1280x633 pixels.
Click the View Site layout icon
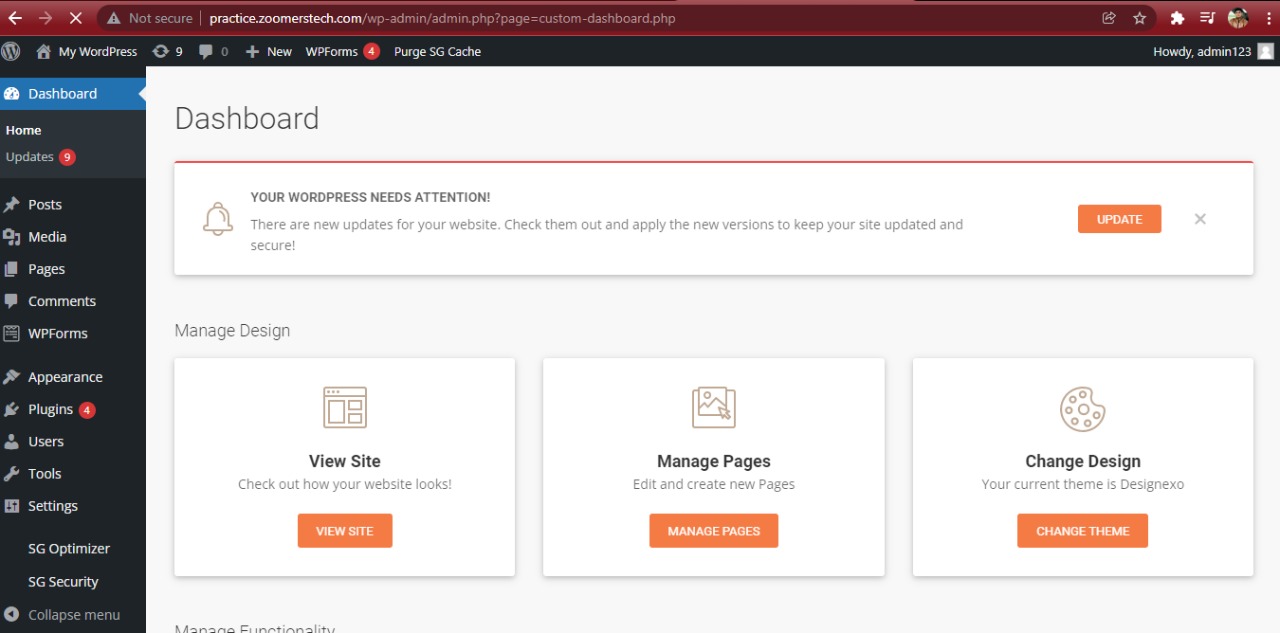tap(345, 408)
